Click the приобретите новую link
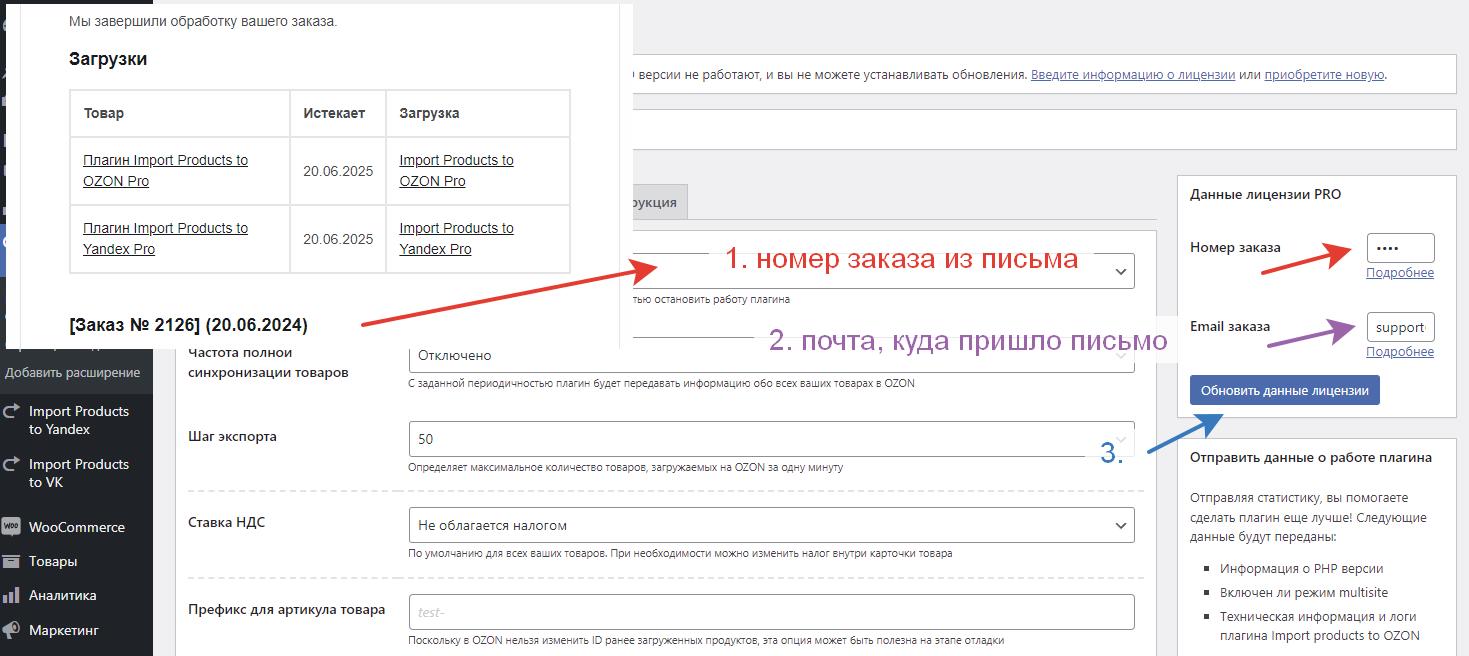 pos(1323,74)
